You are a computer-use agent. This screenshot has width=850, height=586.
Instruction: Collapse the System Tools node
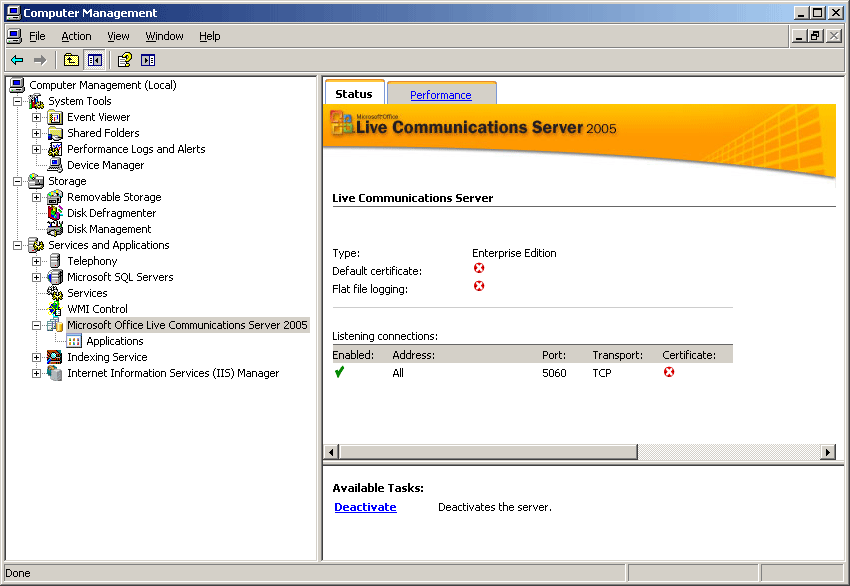click(17, 101)
